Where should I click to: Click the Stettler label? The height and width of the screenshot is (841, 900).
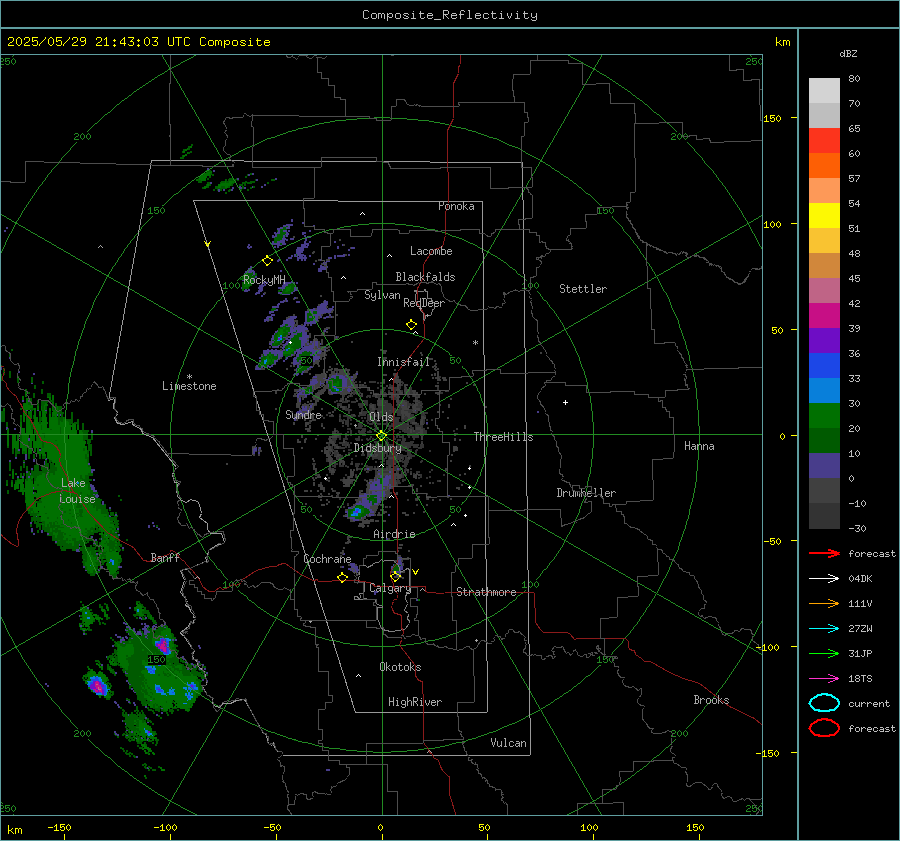(583, 289)
